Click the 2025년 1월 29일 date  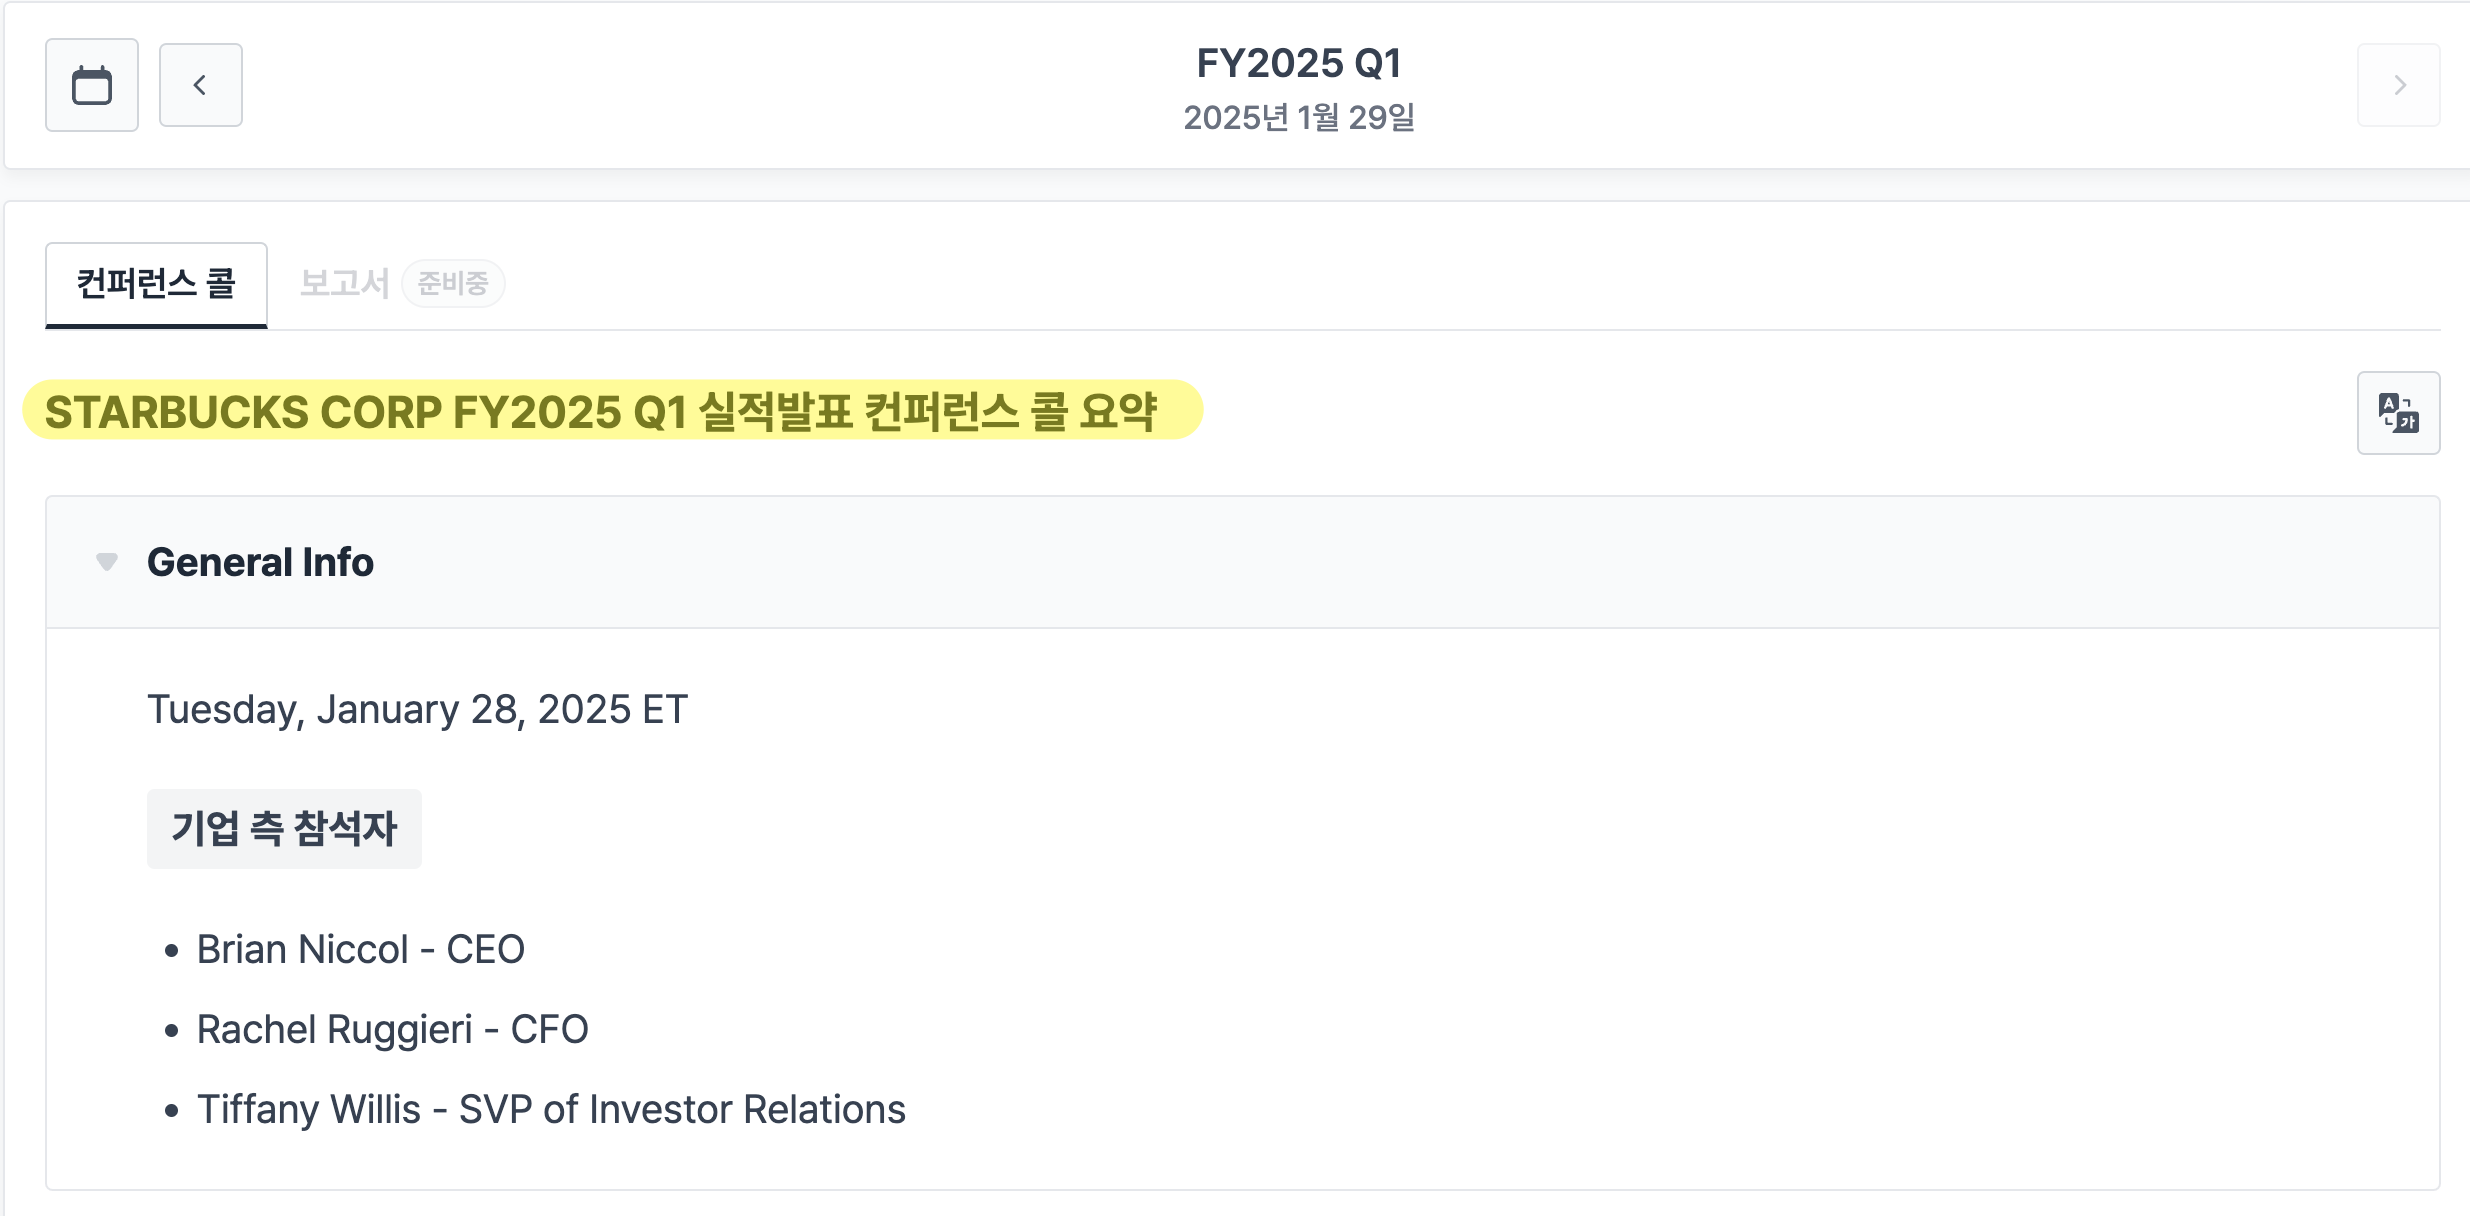pyautogui.click(x=1299, y=118)
